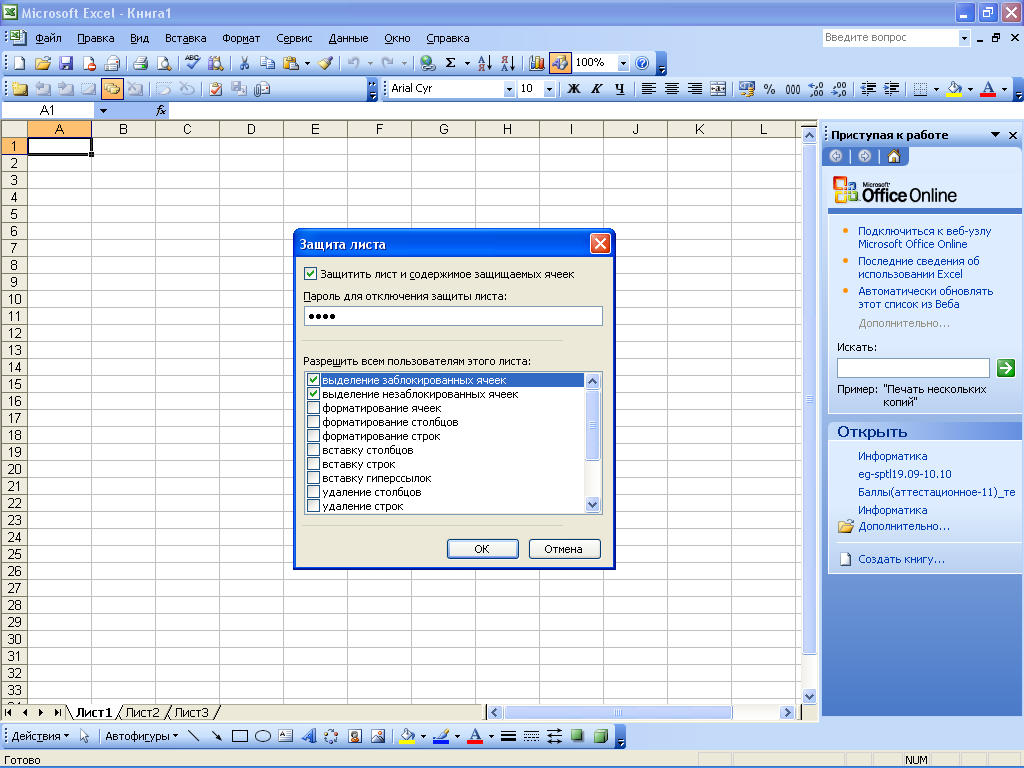Screen dimensions: 1024x768
Task: Follow 'Подключиться к веб-узлу Microsoft Office Online'
Action: pyautogui.click(x=925, y=238)
